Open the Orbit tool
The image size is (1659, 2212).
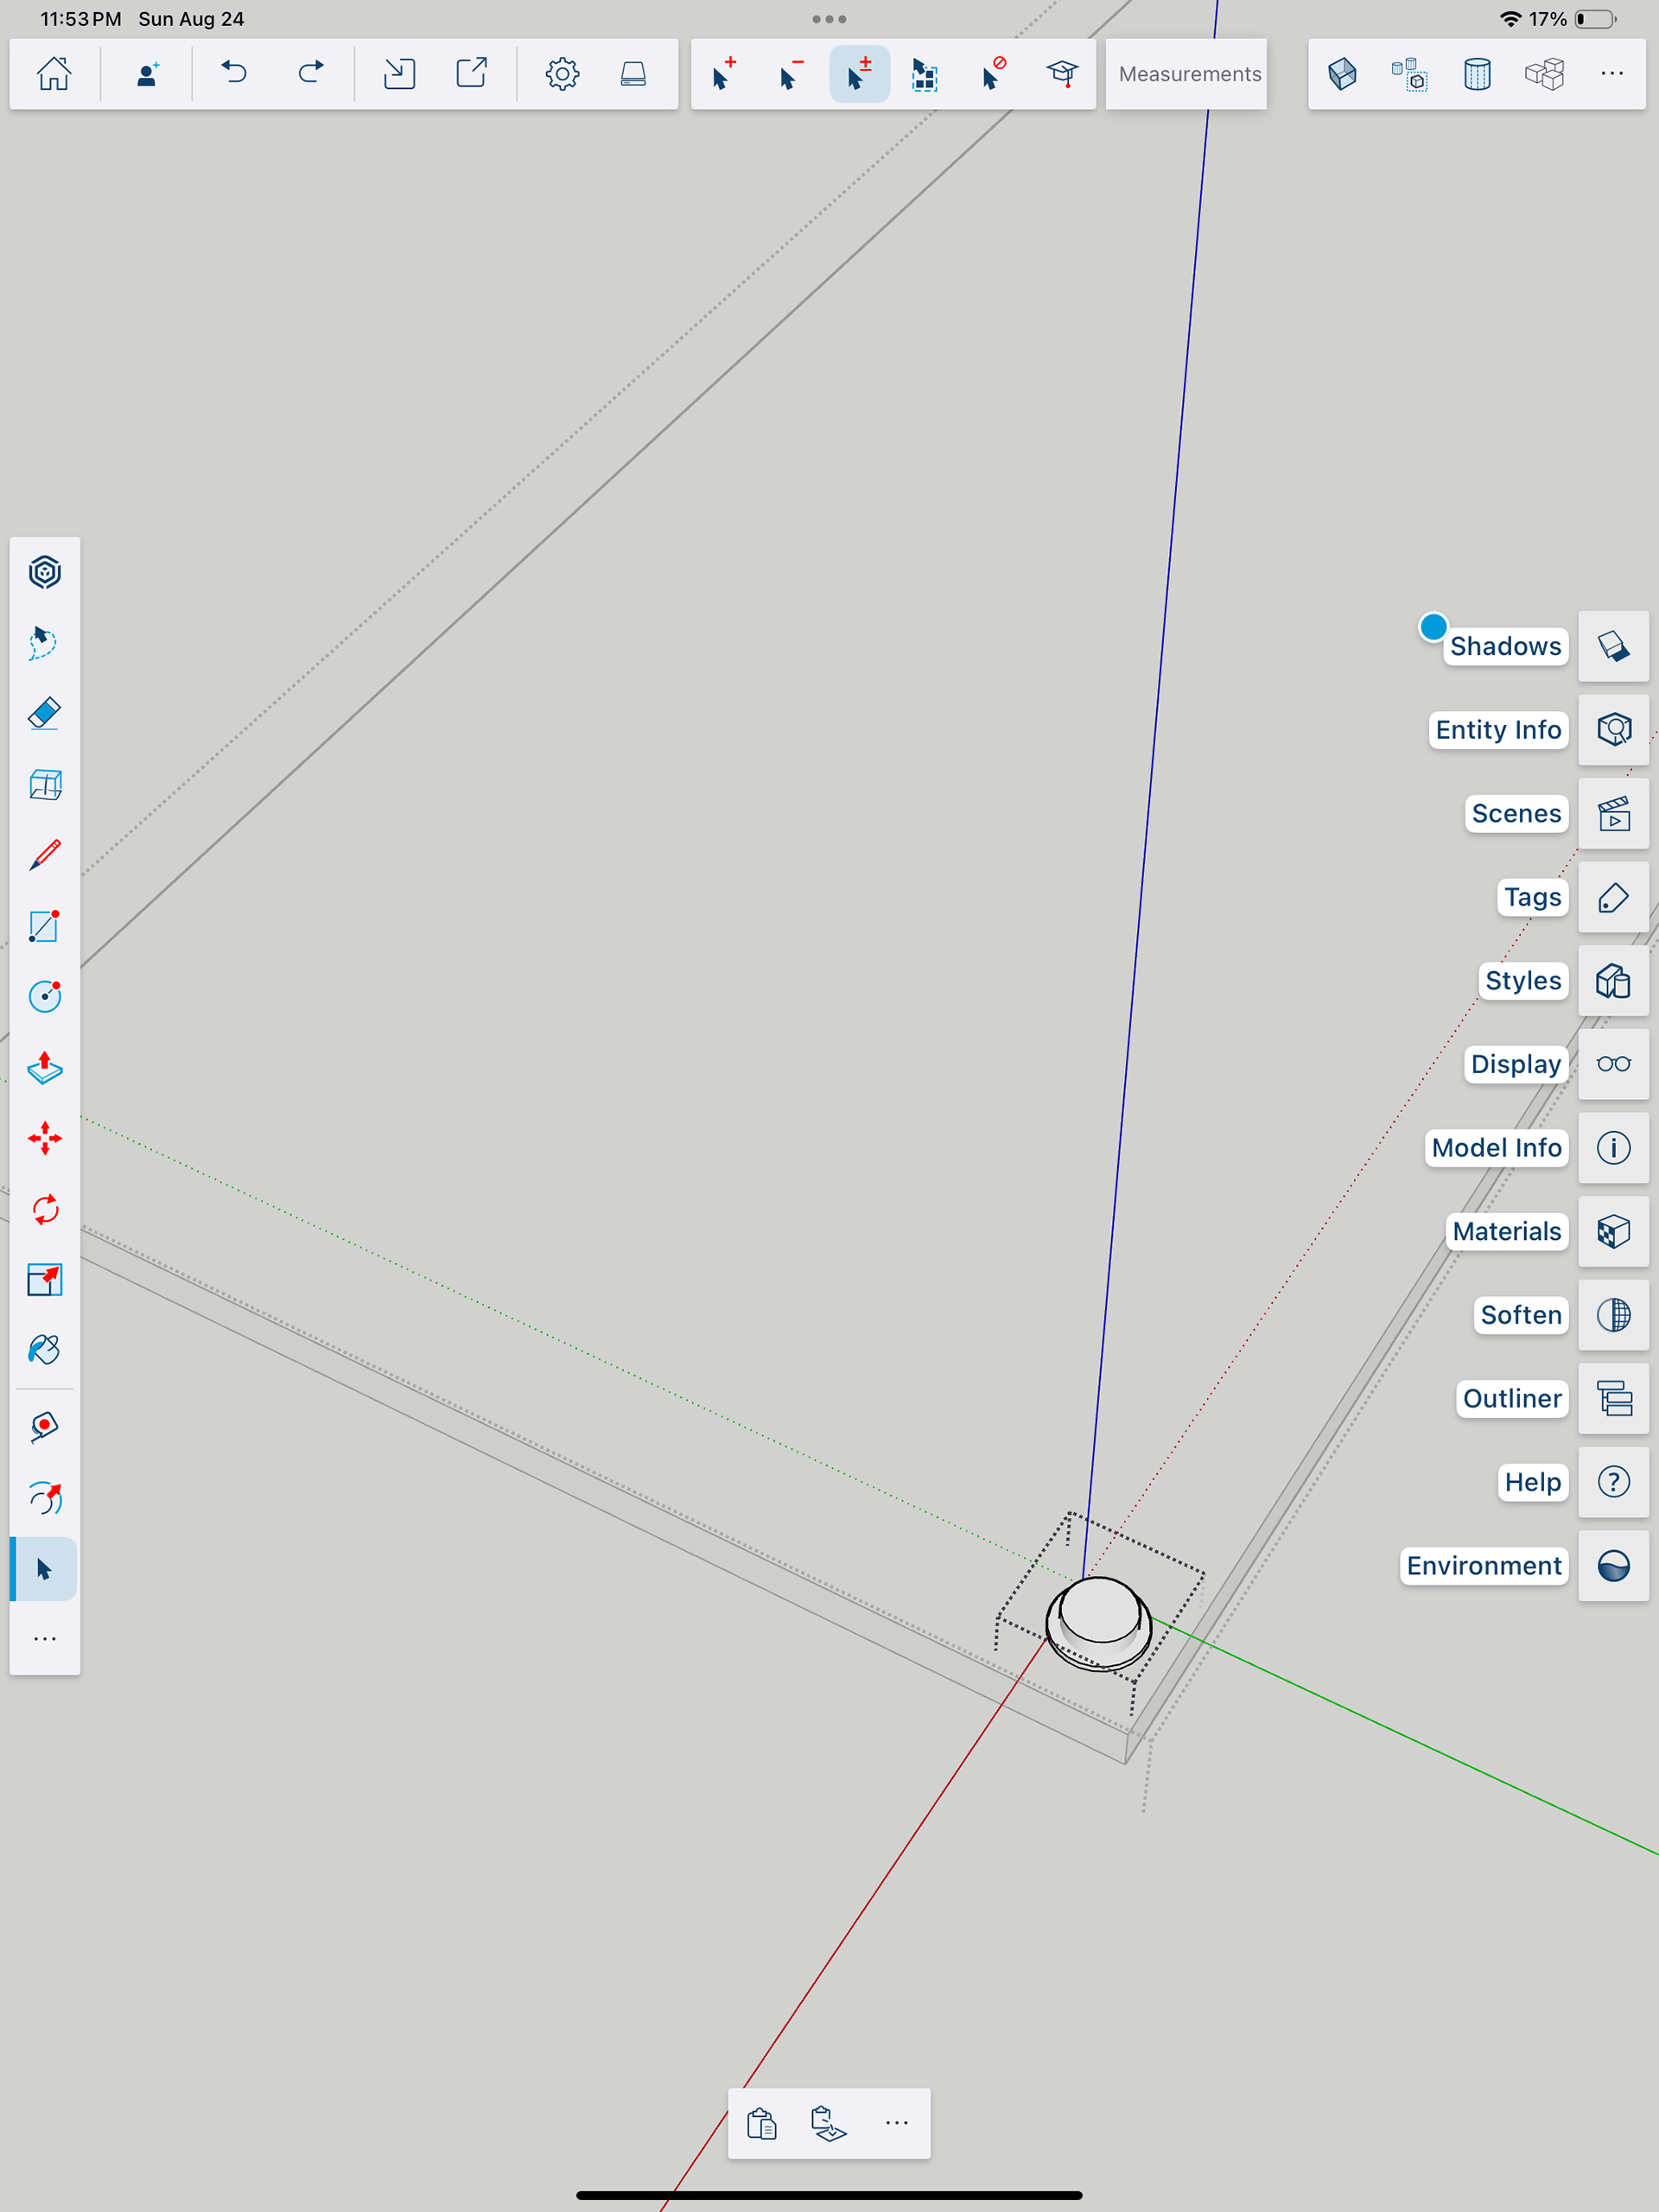click(x=45, y=1497)
